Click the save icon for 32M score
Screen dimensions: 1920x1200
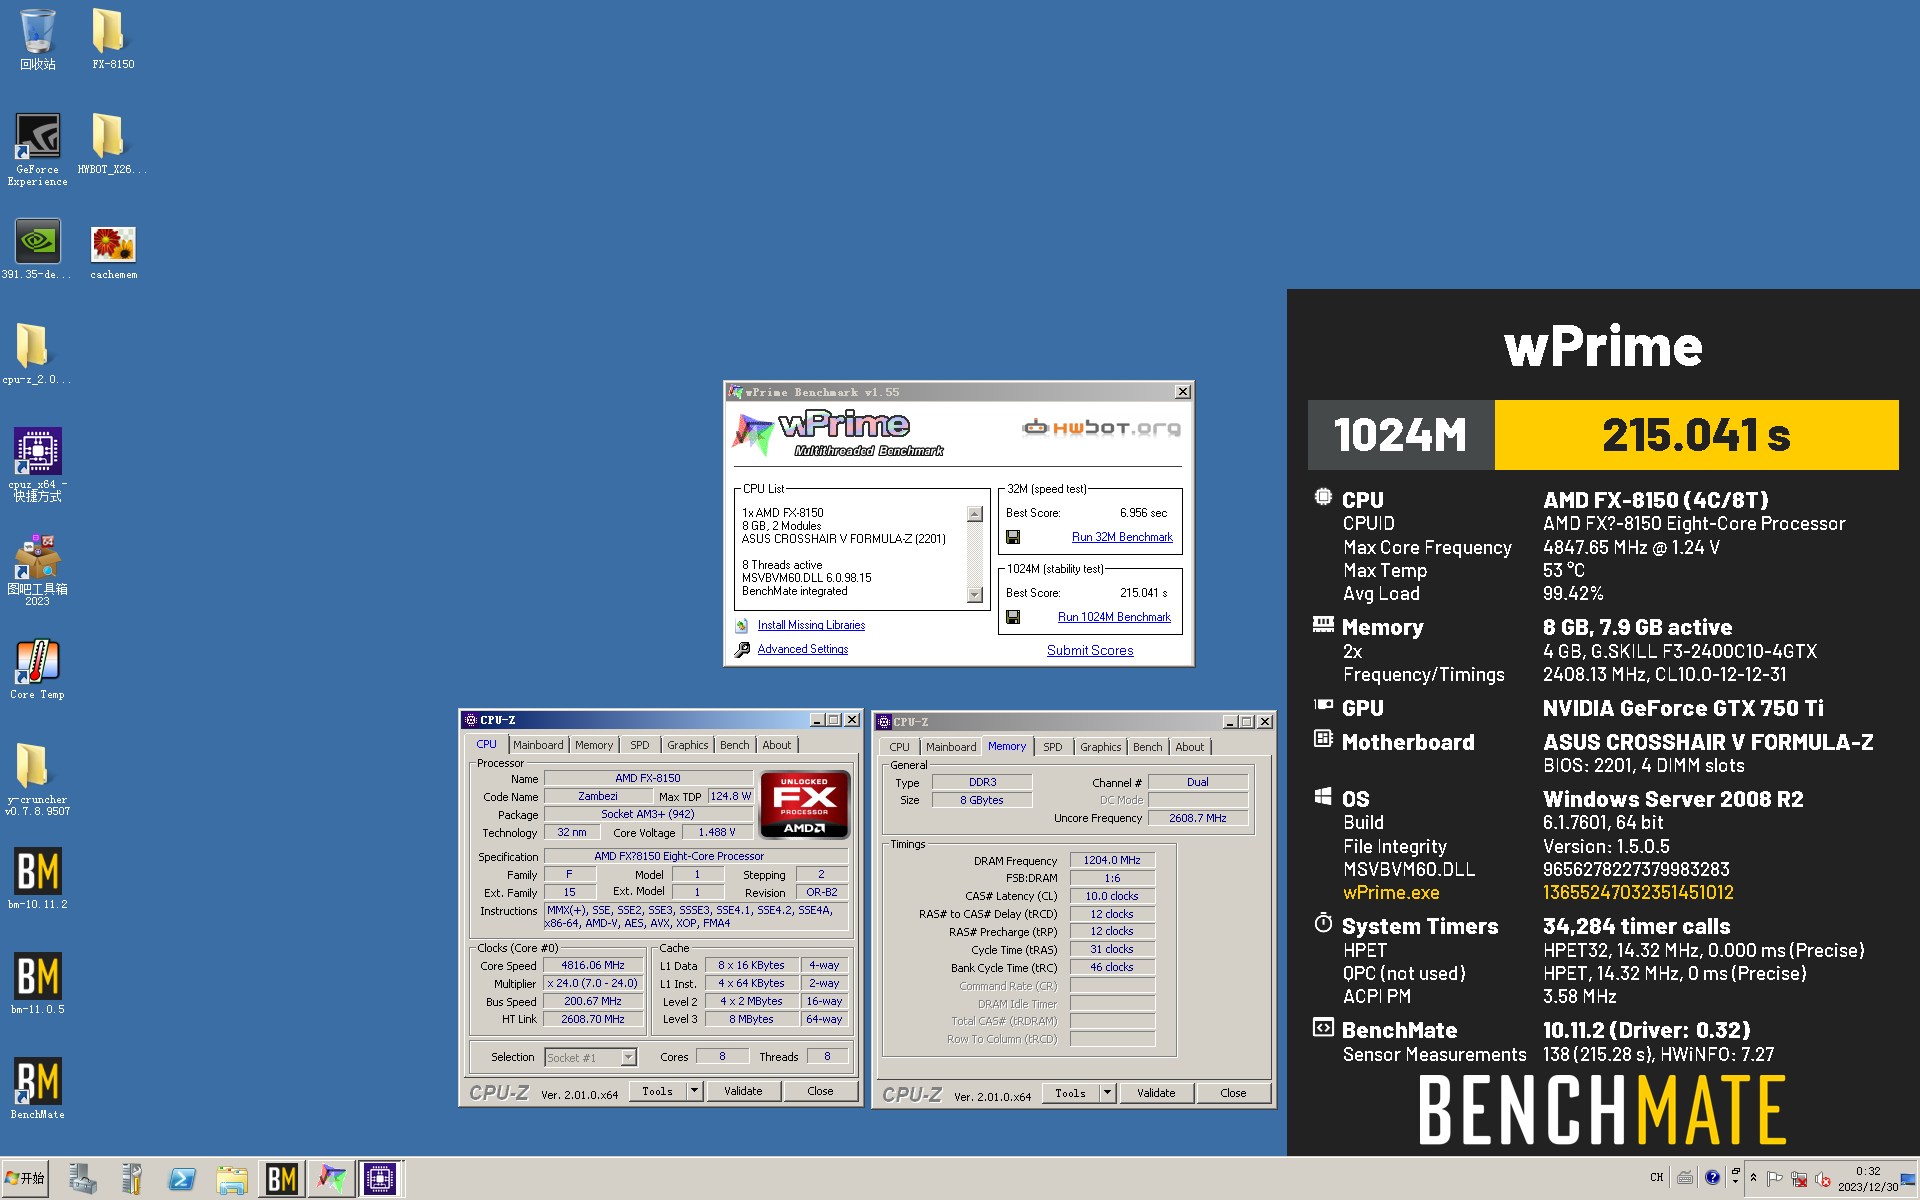tap(1013, 537)
